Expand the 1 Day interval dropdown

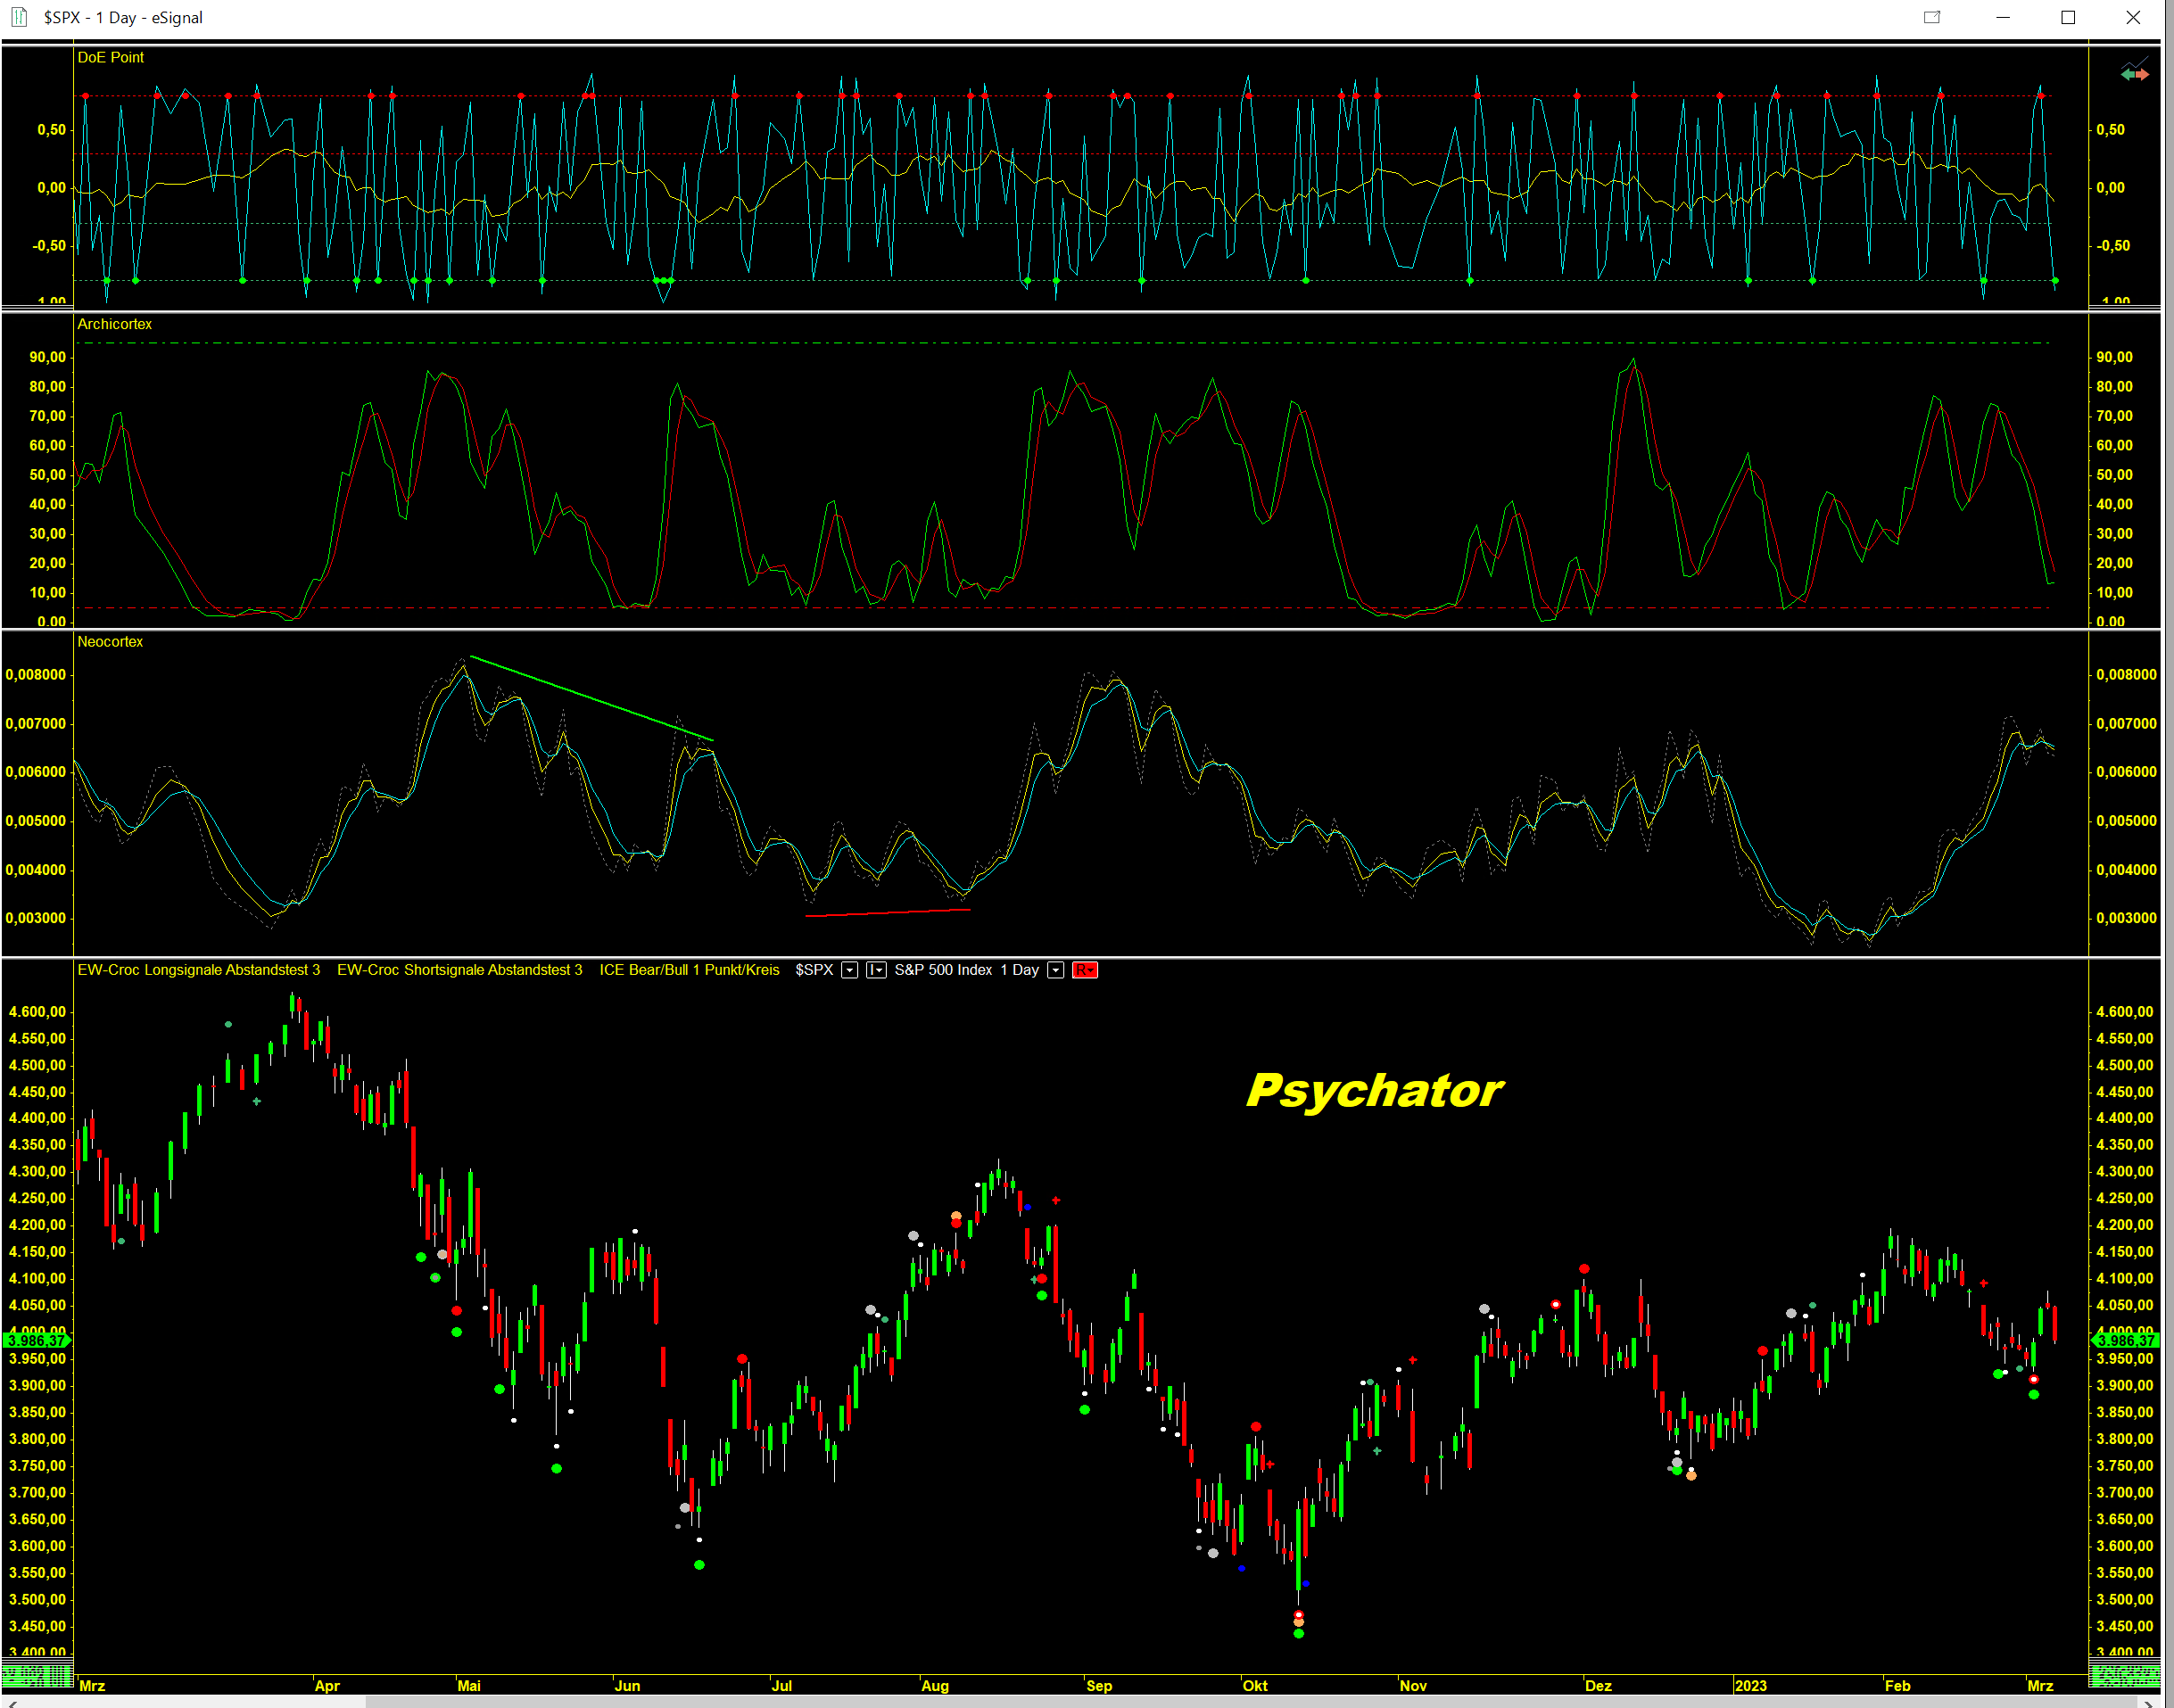coord(1055,970)
